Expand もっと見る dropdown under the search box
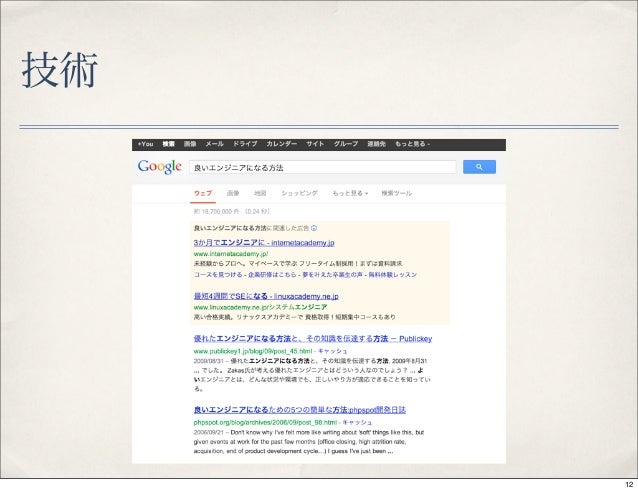Image resolution: width=638 pixels, height=491 pixels. pyautogui.click(x=350, y=193)
